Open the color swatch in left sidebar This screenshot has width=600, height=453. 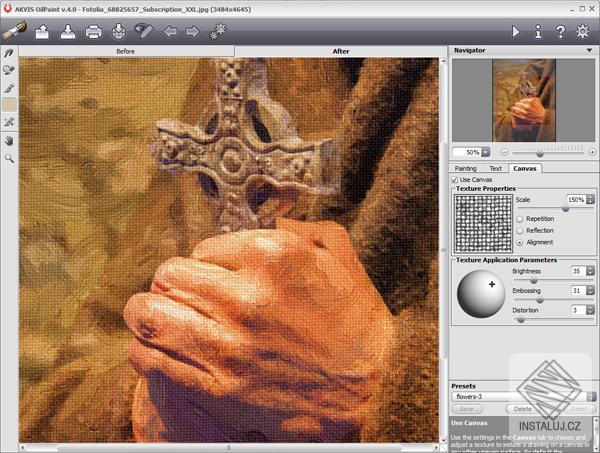coord(9,105)
